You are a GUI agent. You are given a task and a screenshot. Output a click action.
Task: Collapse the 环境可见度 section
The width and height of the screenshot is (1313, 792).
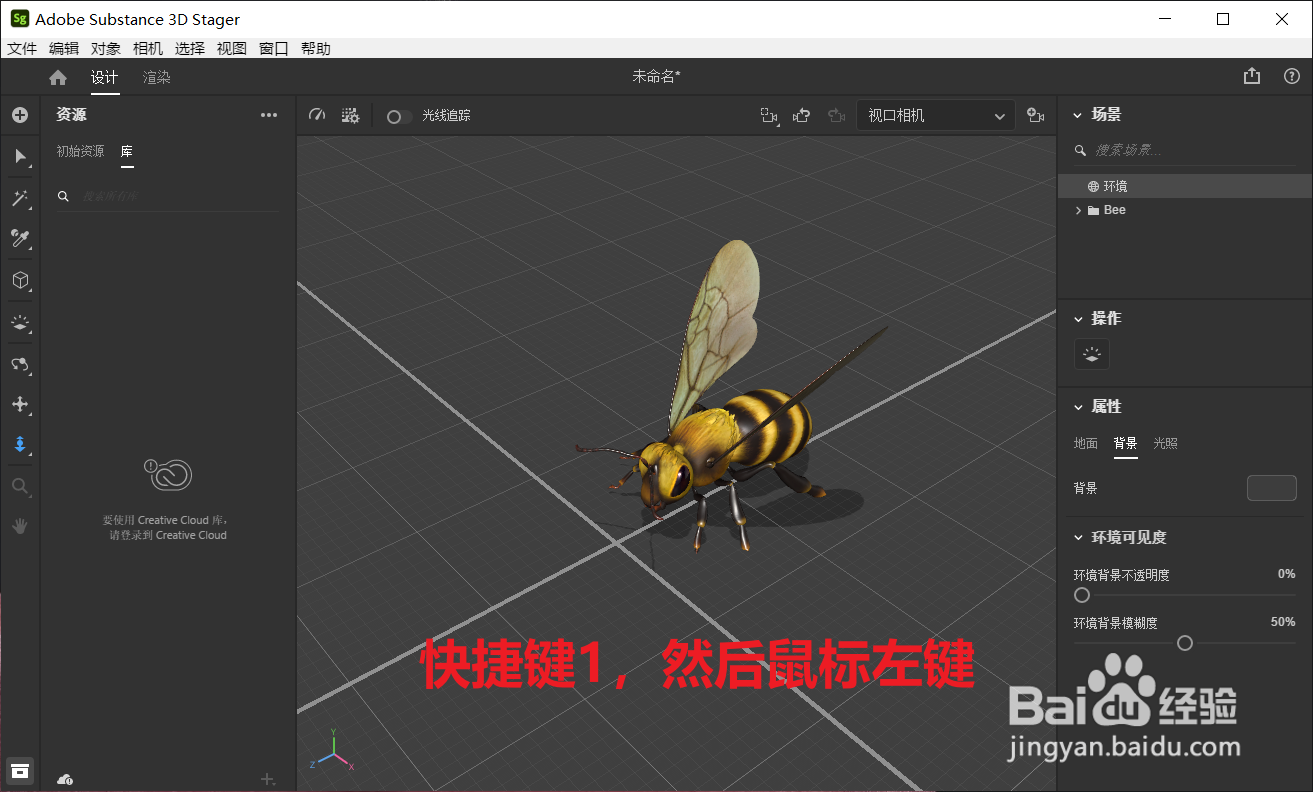pyautogui.click(x=1078, y=537)
